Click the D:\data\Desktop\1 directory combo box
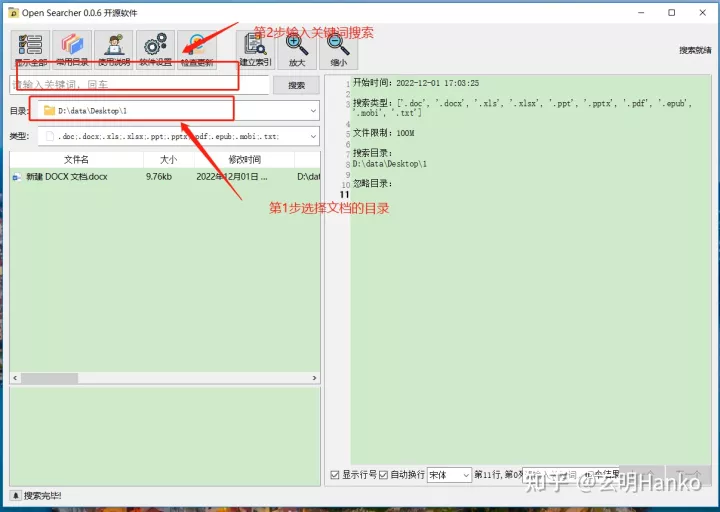The height and width of the screenshot is (512, 720). 179,111
